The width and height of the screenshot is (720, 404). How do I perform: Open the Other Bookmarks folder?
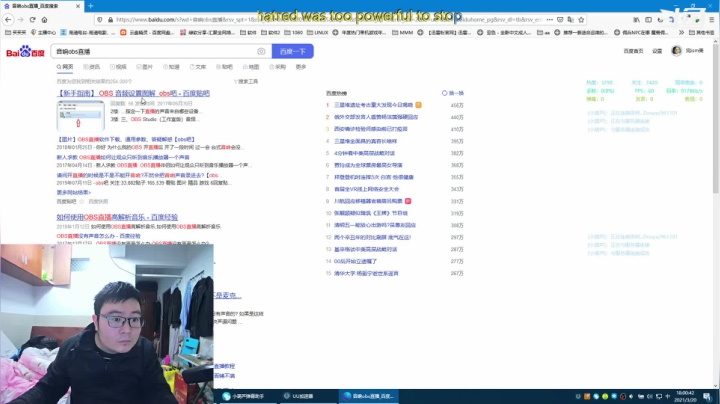point(703,33)
